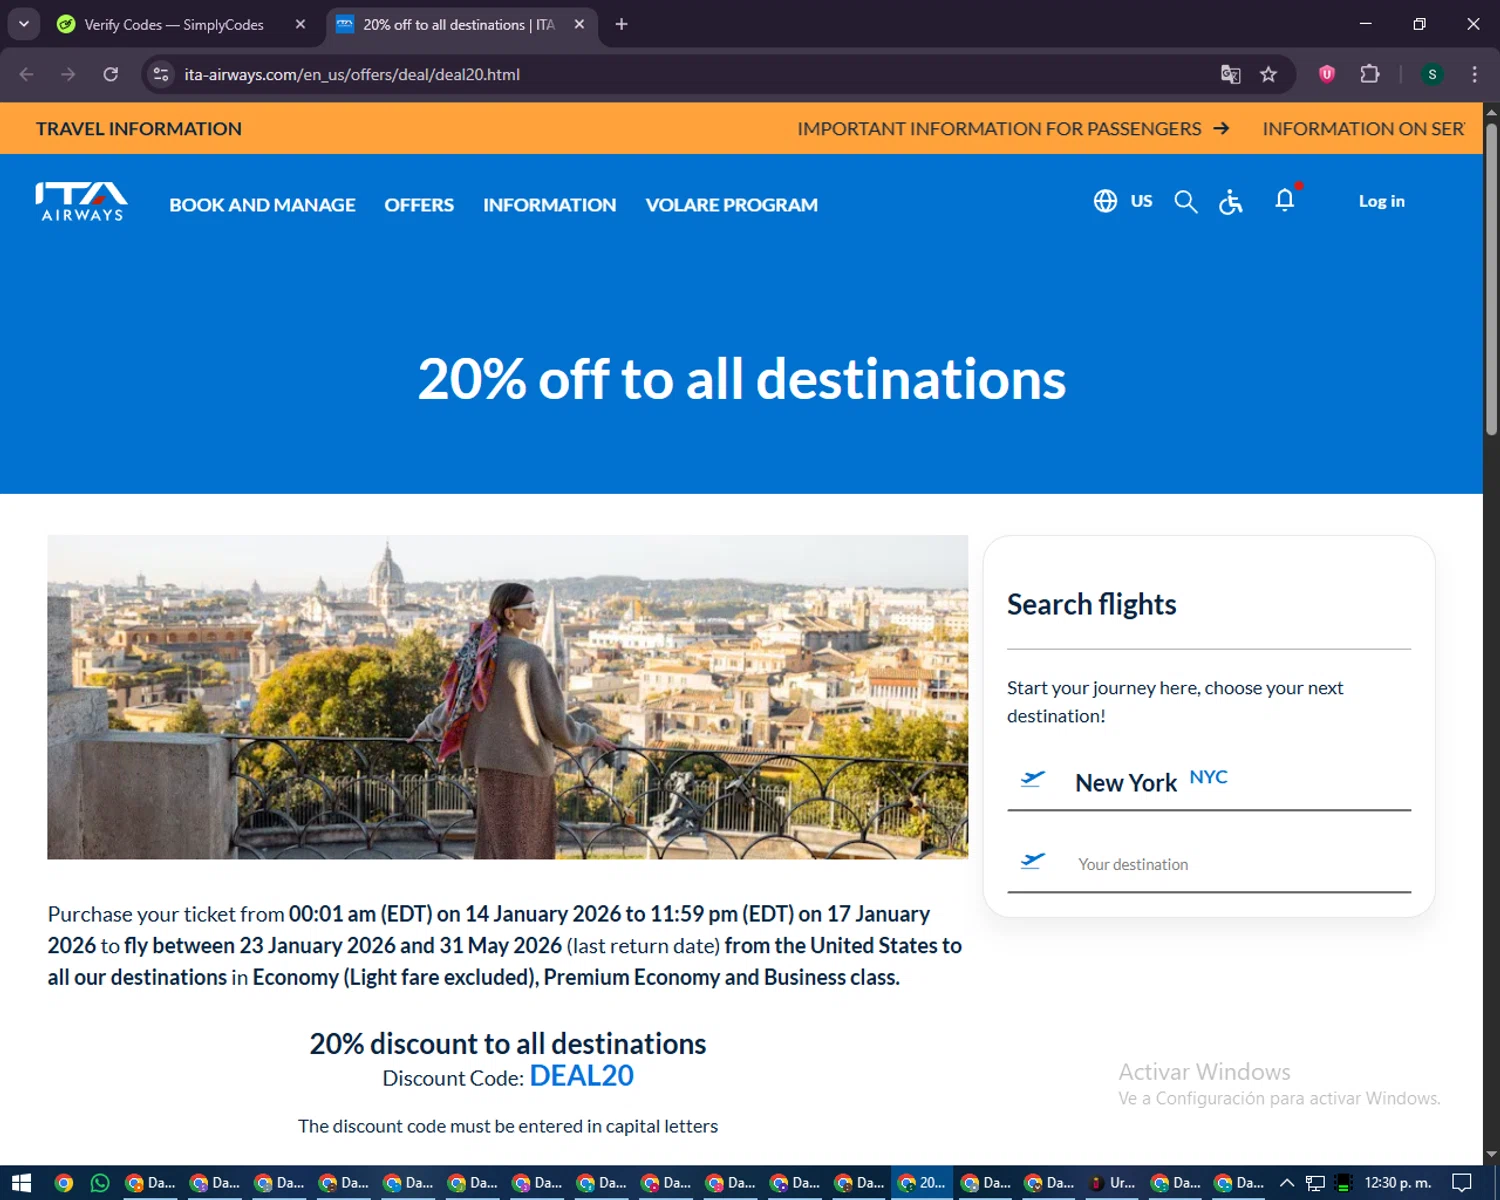Screen dimensions: 1500x1200
Task: Click the Log in button
Action: pyautogui.click(x=1382, y=201)
